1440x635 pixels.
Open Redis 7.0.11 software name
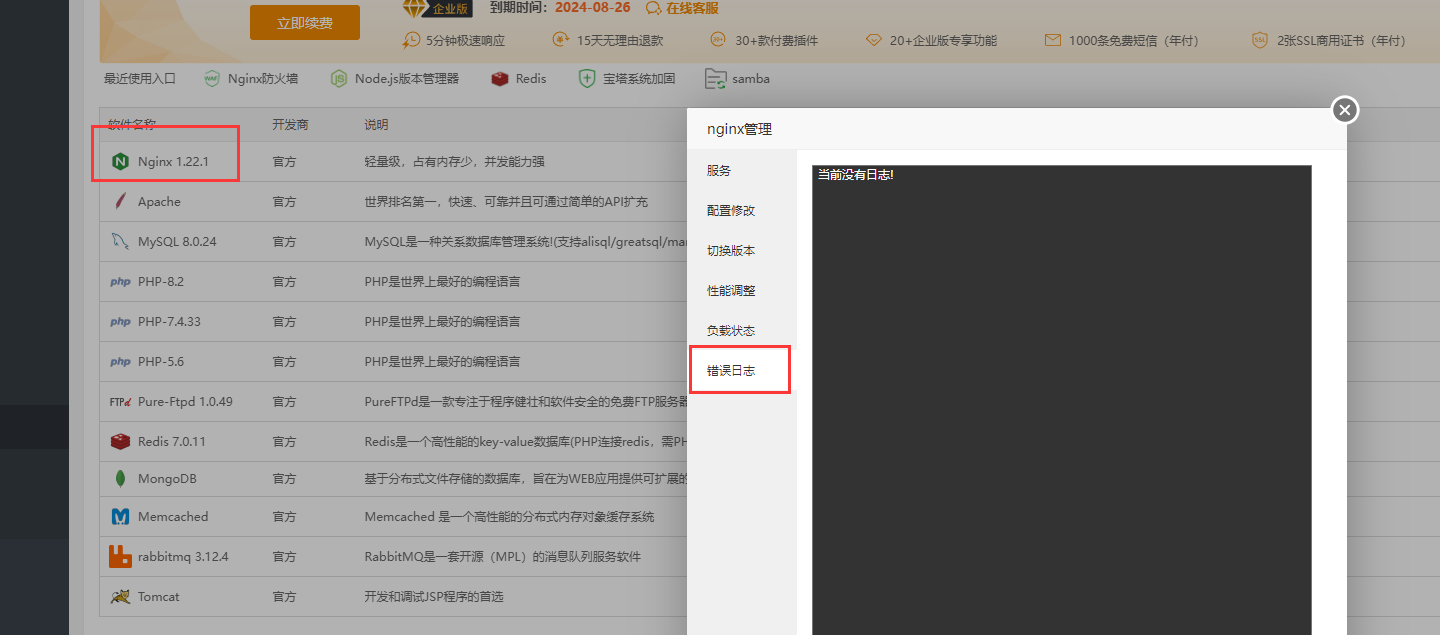(171, 441)
